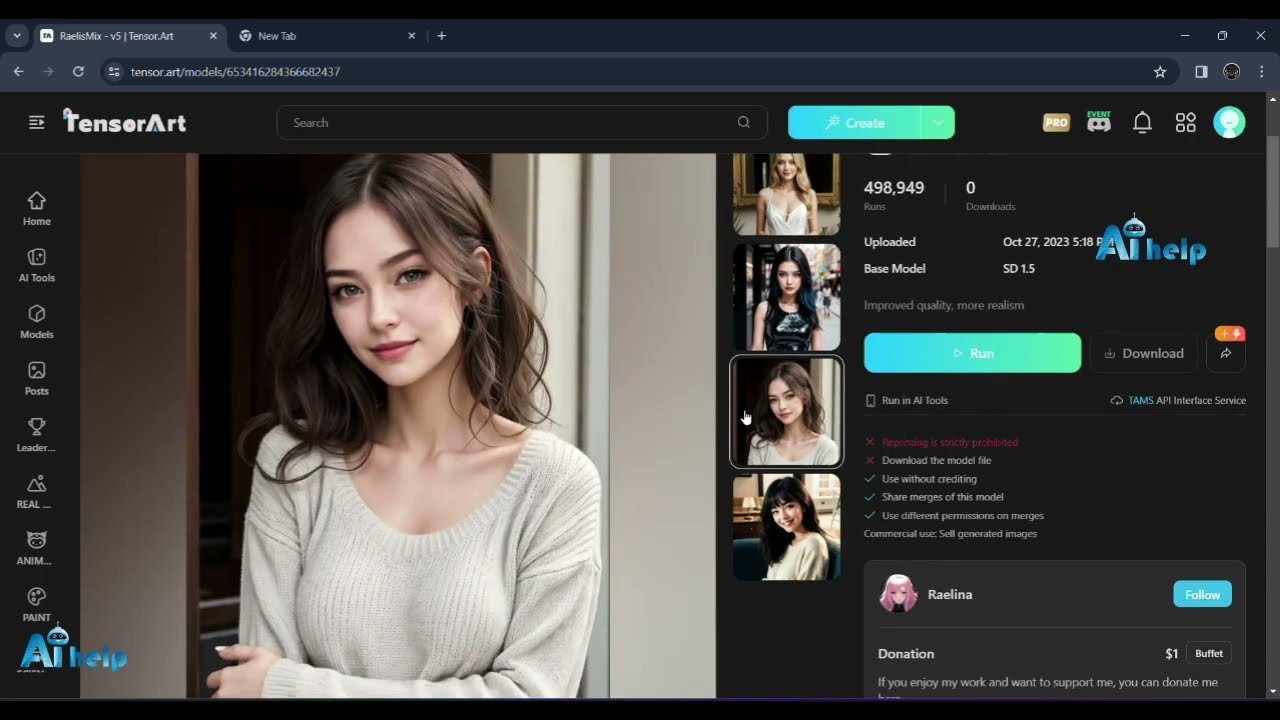Click the share arrow button
The image size is (1280, 720).
pos(1226,353)
